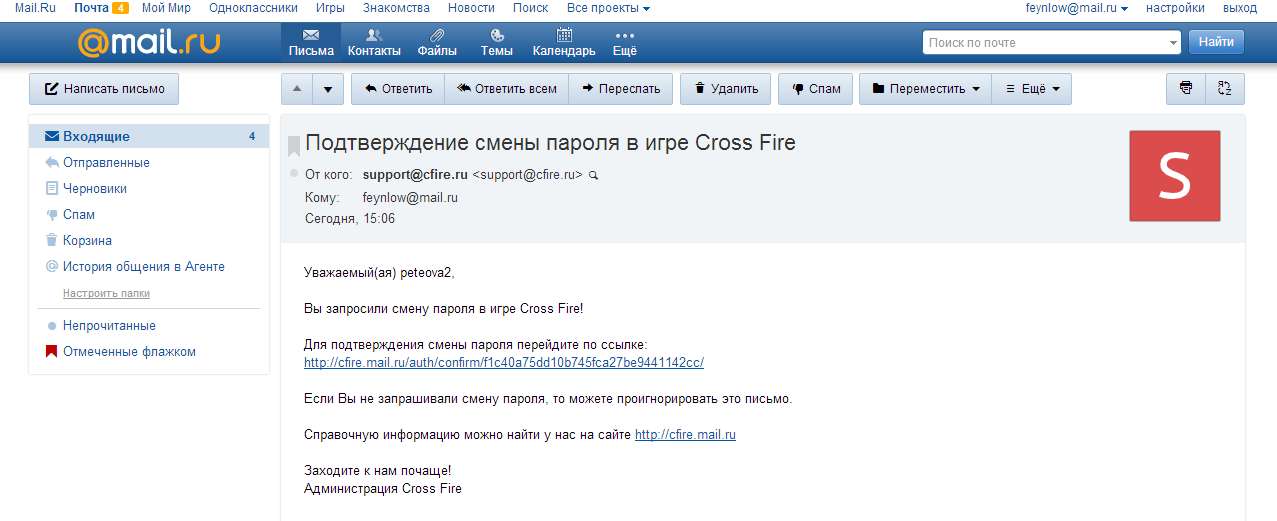Click the @mail.ru logo
The width and height of the screenshot is (1277, 521).
(149, 42)
